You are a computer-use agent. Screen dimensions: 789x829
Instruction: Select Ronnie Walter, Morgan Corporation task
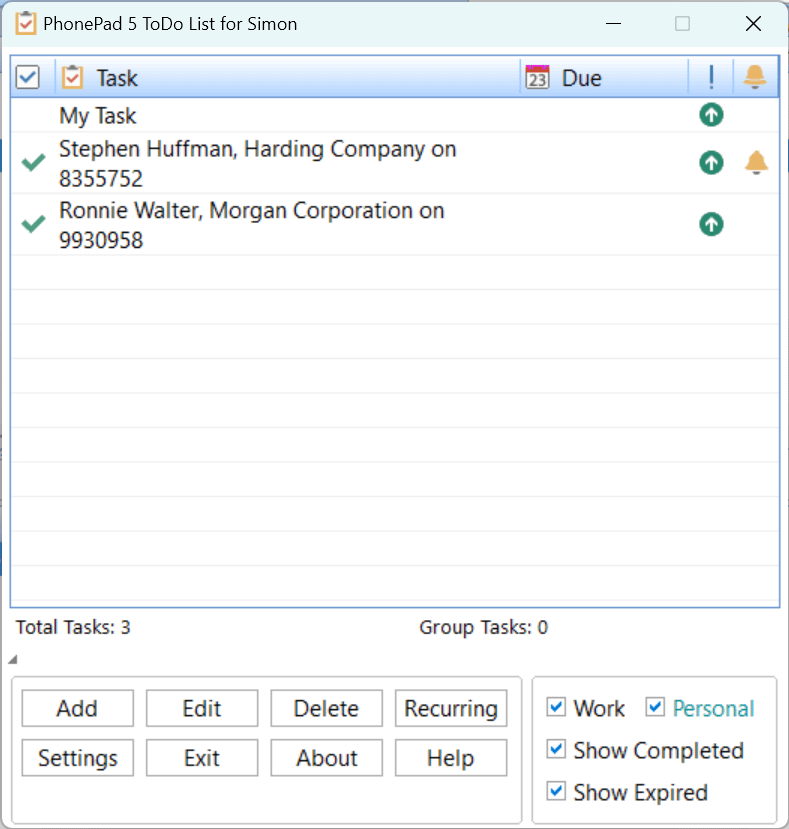(394, 225)
